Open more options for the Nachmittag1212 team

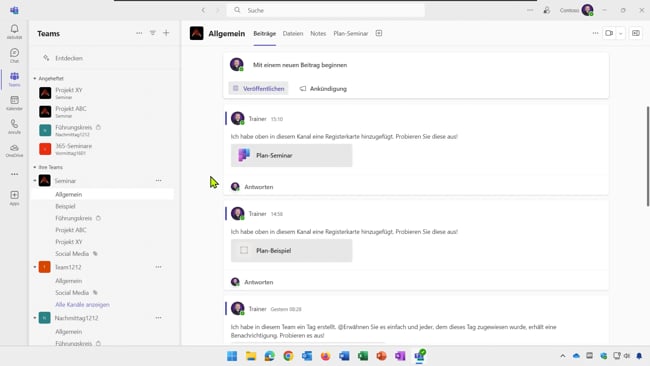158,318
